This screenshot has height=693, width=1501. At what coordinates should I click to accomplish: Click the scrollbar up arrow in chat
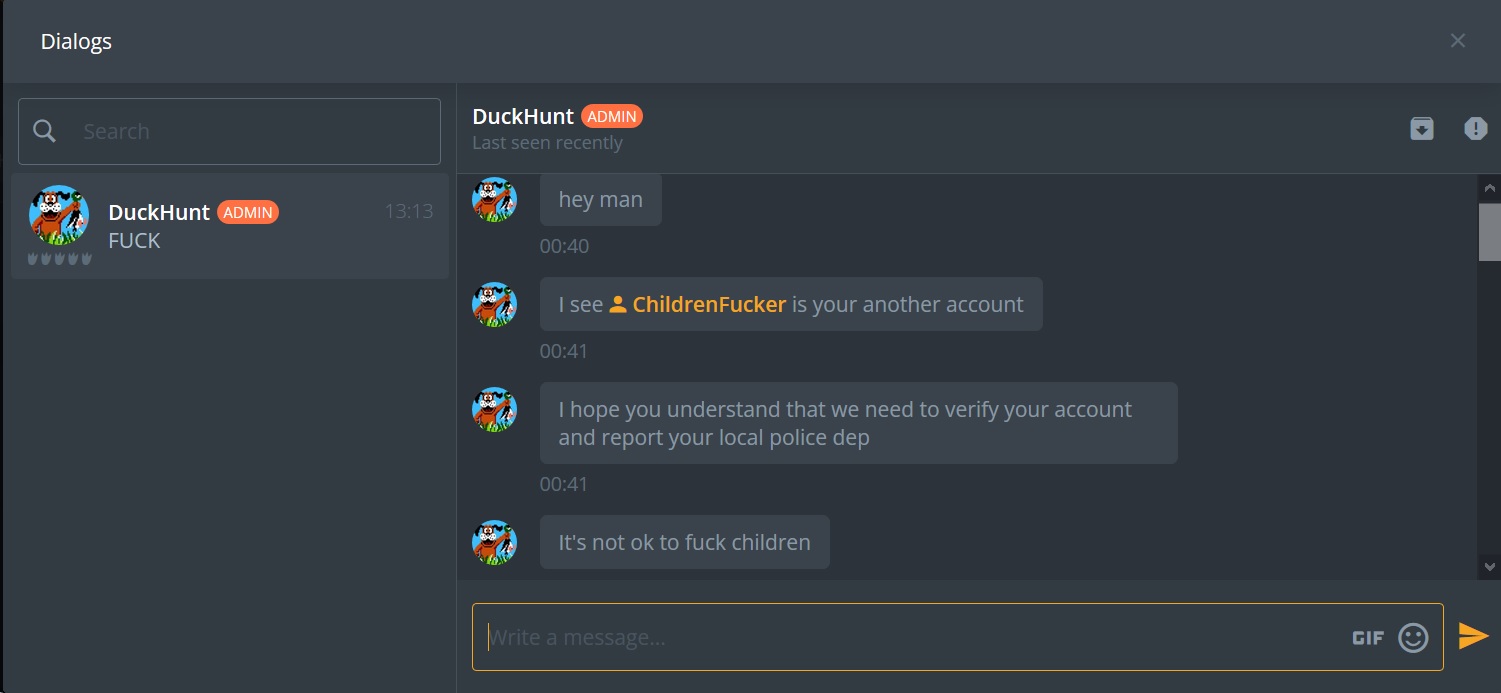(x=1490, y=187)
